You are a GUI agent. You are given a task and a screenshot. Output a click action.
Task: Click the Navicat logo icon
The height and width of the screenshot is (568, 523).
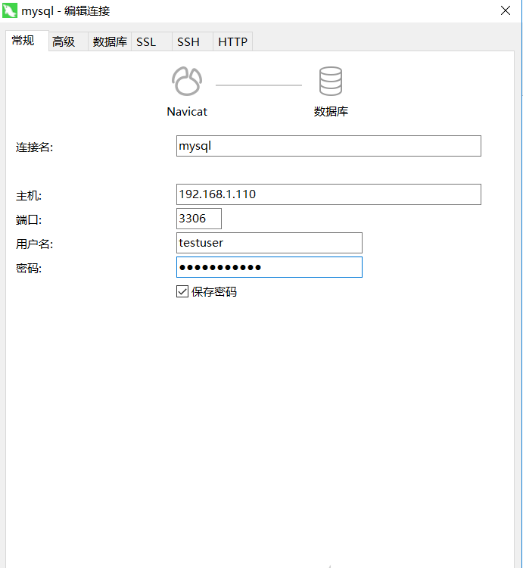click(187, 81)
